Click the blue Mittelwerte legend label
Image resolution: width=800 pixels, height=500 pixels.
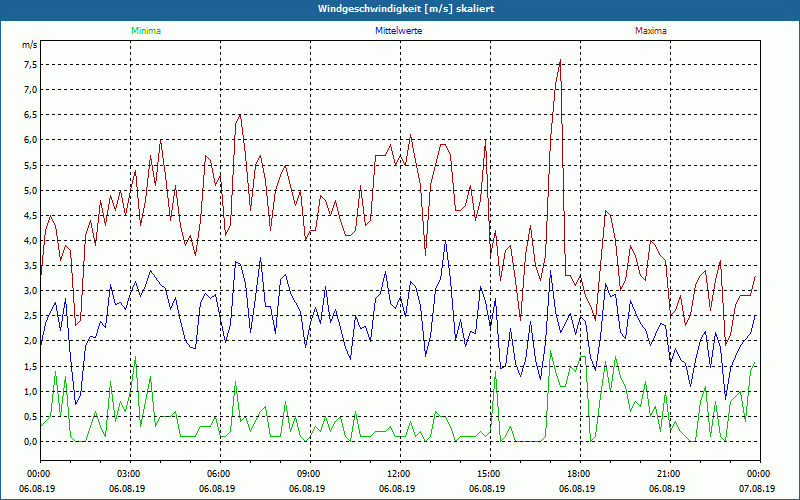click(x=398, y=31)
